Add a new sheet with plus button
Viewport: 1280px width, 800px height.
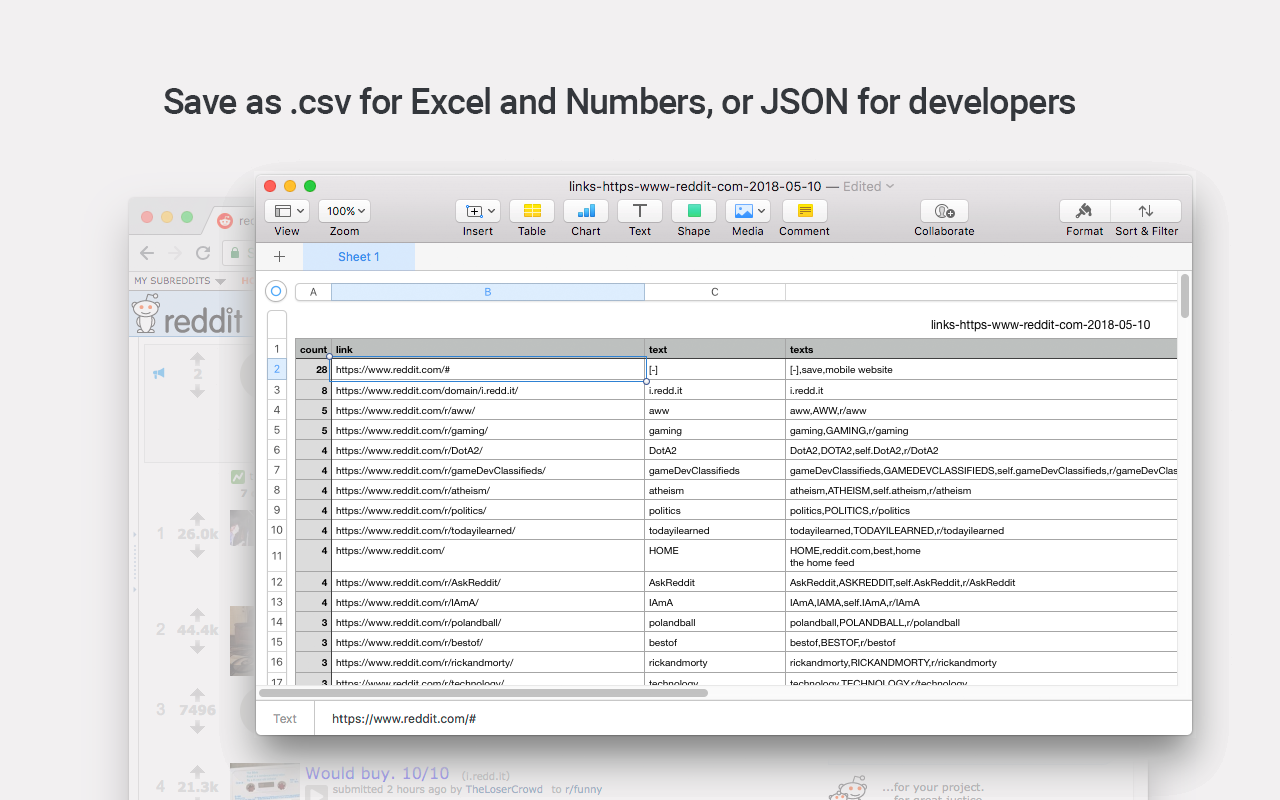click(x=279, y=257)
